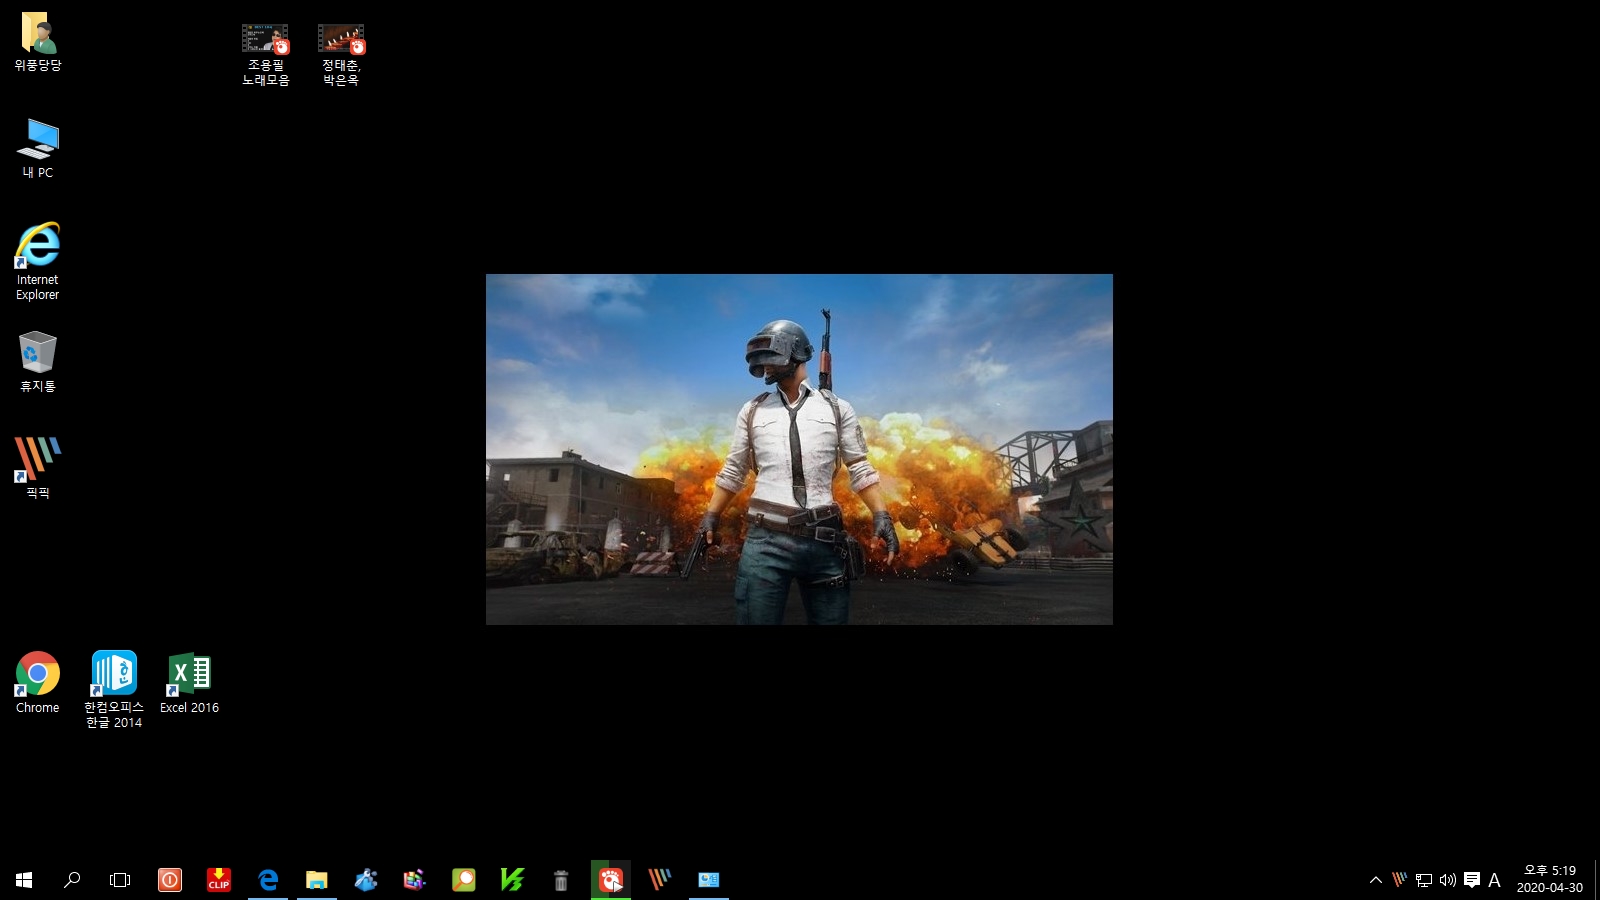Viewport: 1600px width, 900px height.
Task: Switch to GOM Player in taskbar
Action: pos(611,880)
